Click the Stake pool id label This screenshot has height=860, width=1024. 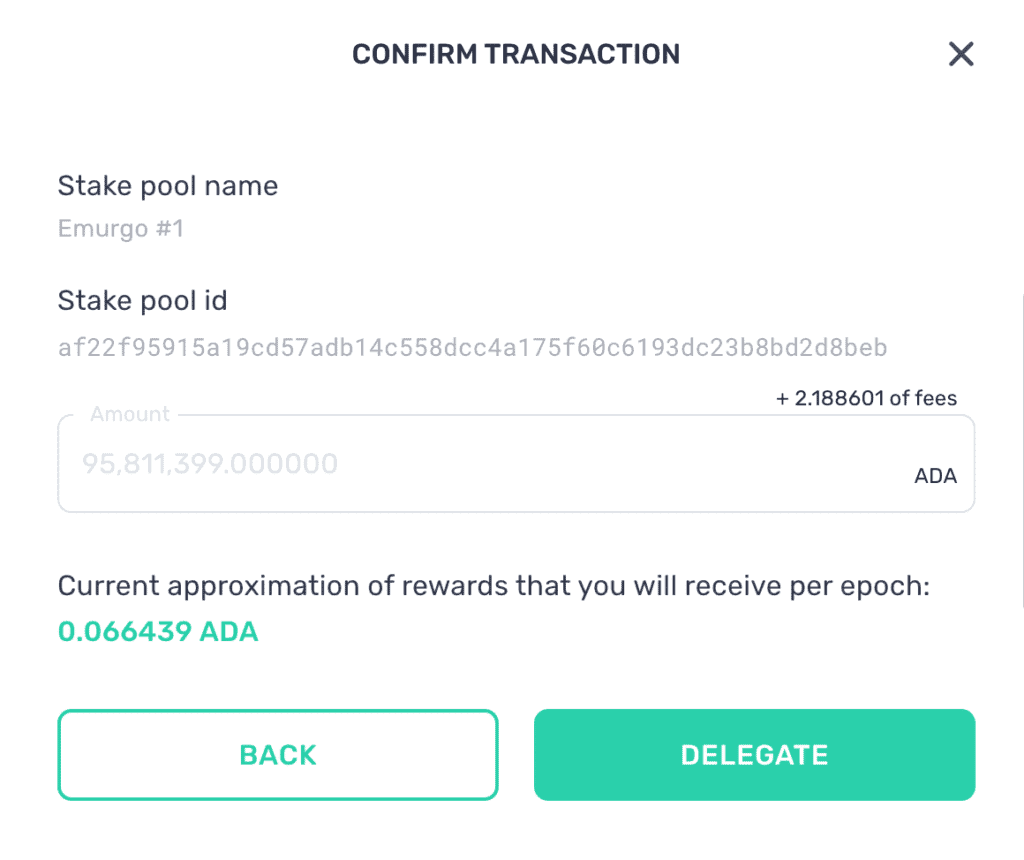click(x=142, y=300)
